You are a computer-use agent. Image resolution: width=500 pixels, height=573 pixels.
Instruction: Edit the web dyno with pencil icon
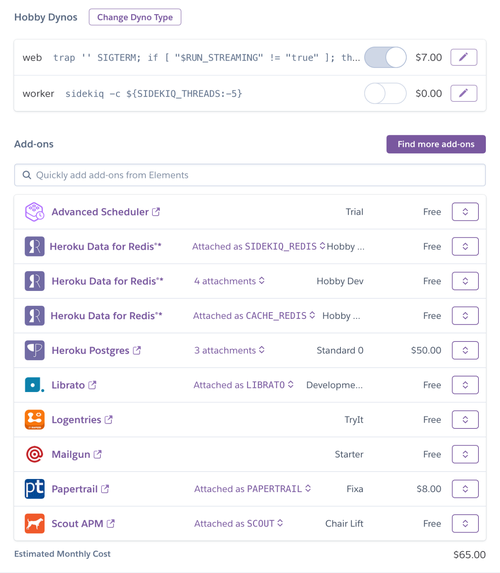tap(463, 57)
